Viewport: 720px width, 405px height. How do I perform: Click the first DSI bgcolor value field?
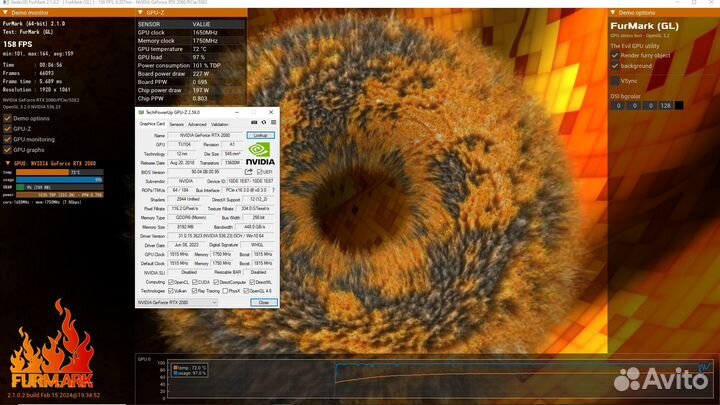(619, 106)
